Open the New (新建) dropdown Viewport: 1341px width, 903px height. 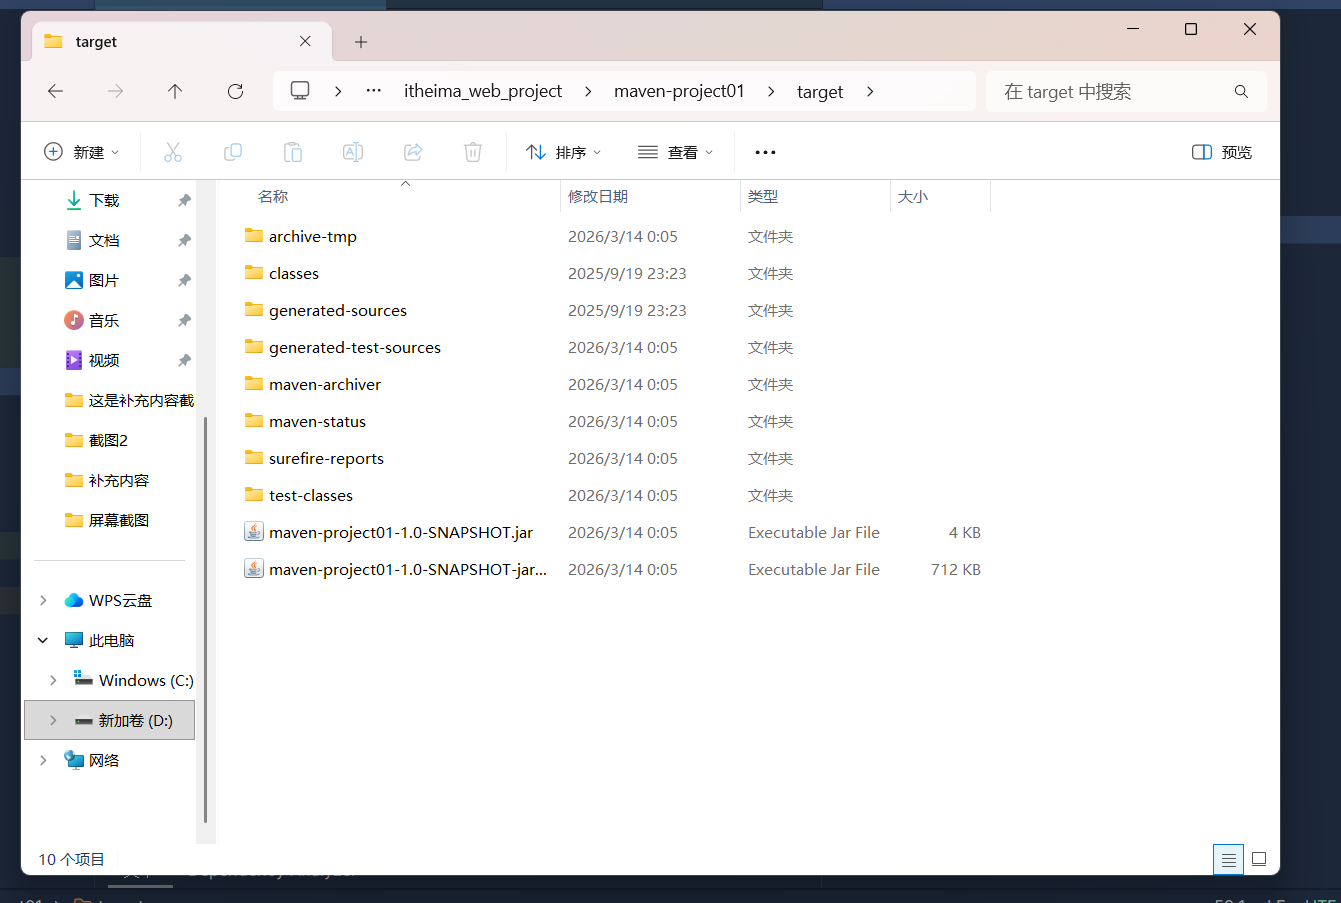point(81,152)
